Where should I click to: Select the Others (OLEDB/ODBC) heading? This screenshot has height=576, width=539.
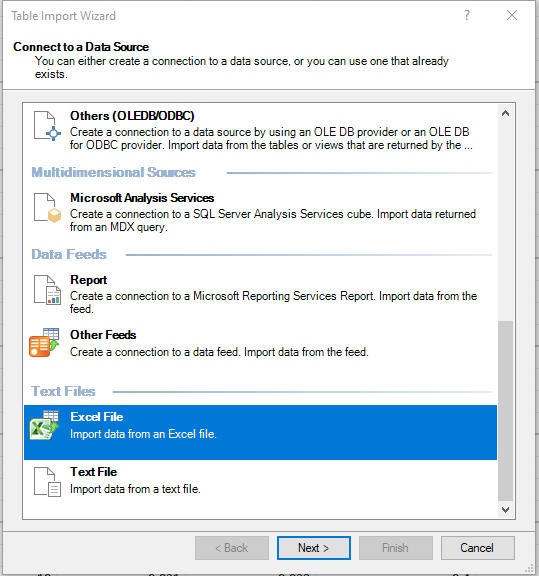point(132,116)
